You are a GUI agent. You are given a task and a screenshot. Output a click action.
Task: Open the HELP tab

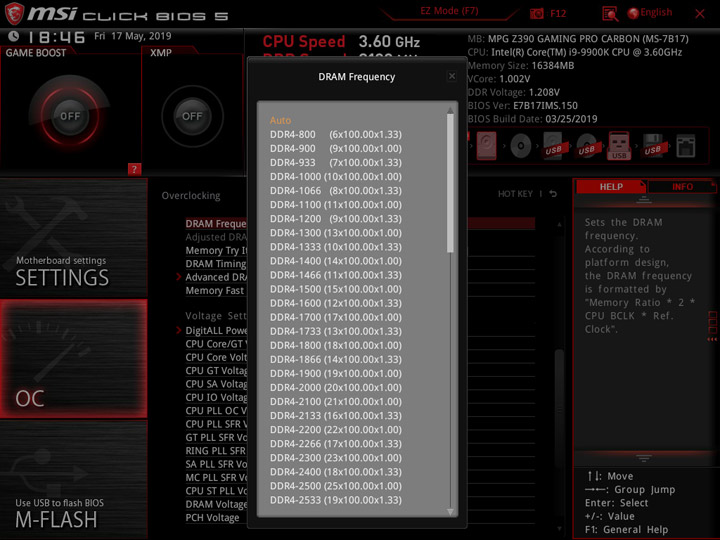click(x=611, y=186)
